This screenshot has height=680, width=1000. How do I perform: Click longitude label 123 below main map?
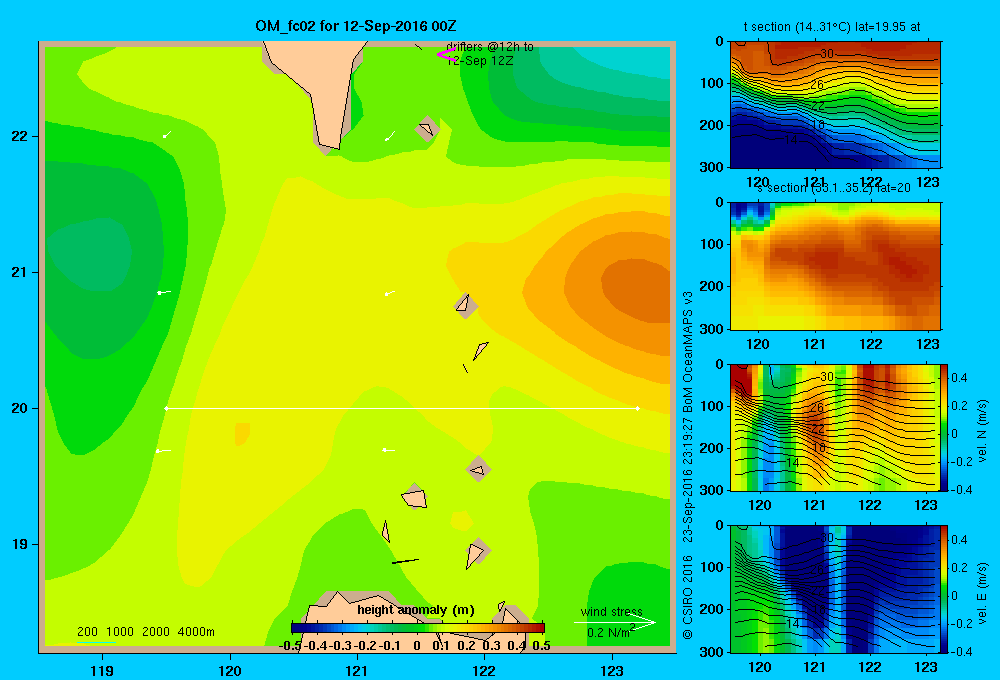pyautogui.click(x=612, y=670)
